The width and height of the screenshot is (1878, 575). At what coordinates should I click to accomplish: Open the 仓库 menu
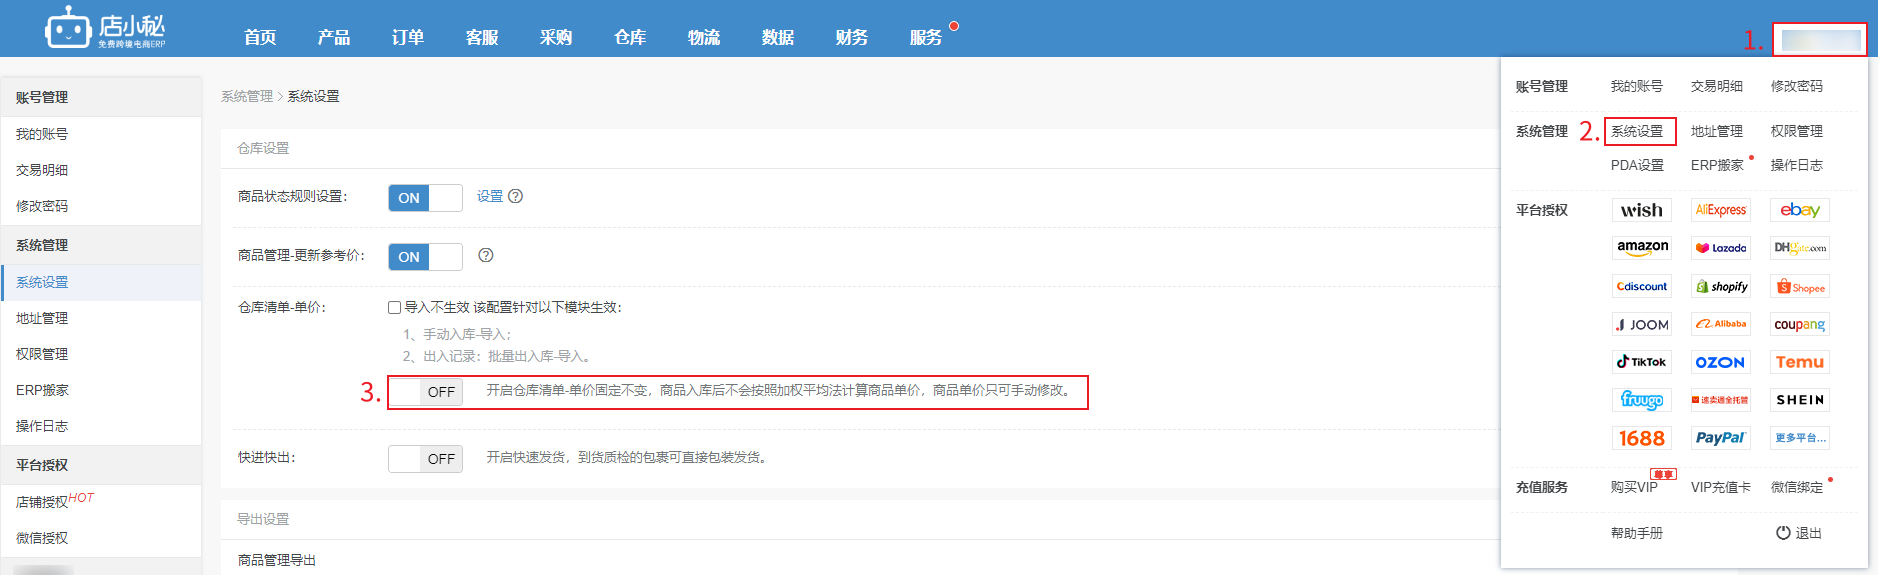point(630,37)
